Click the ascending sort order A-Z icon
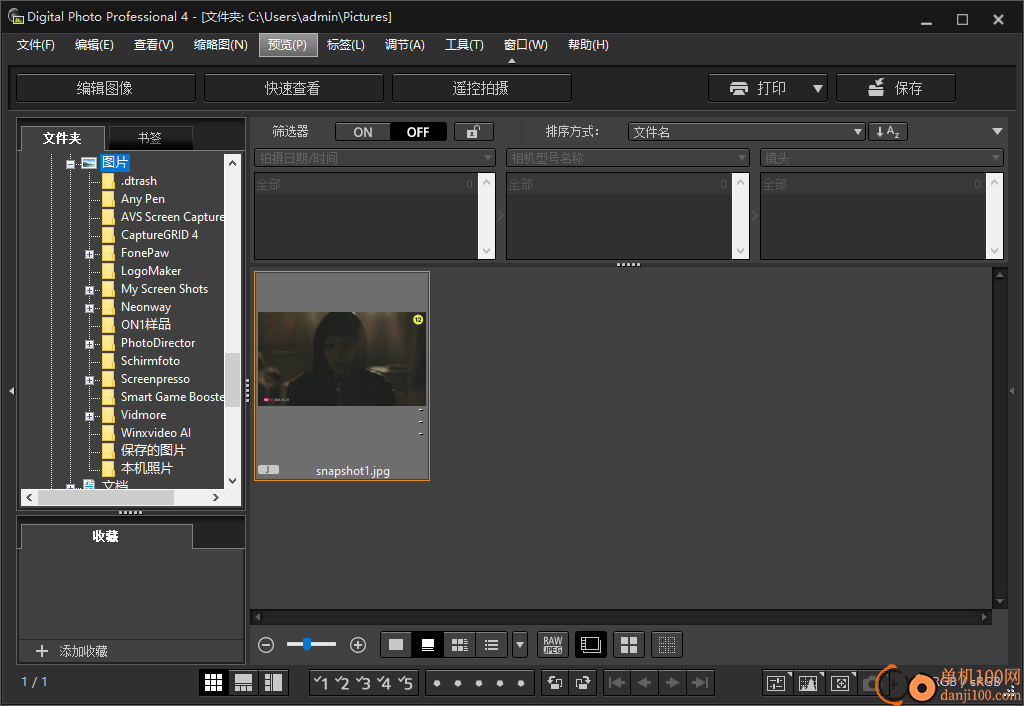1024x706 pixels. point(888,132)
